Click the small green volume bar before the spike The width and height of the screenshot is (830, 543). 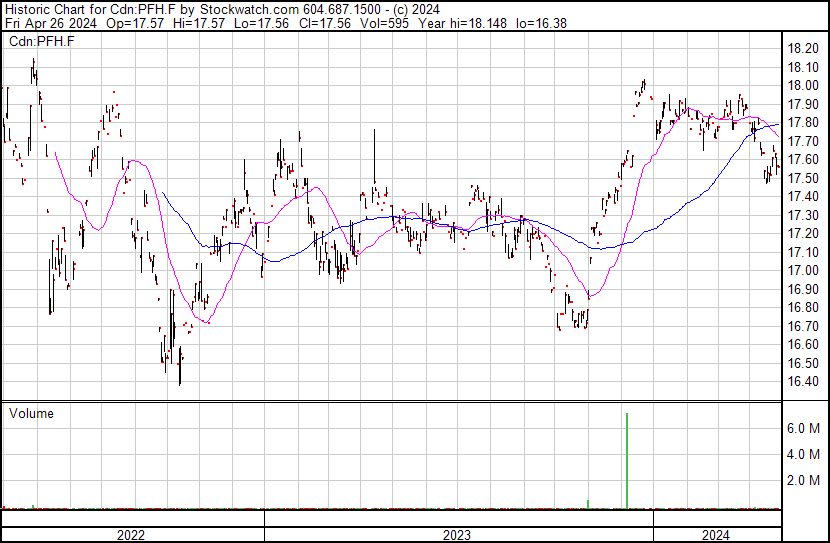[588, 504]
